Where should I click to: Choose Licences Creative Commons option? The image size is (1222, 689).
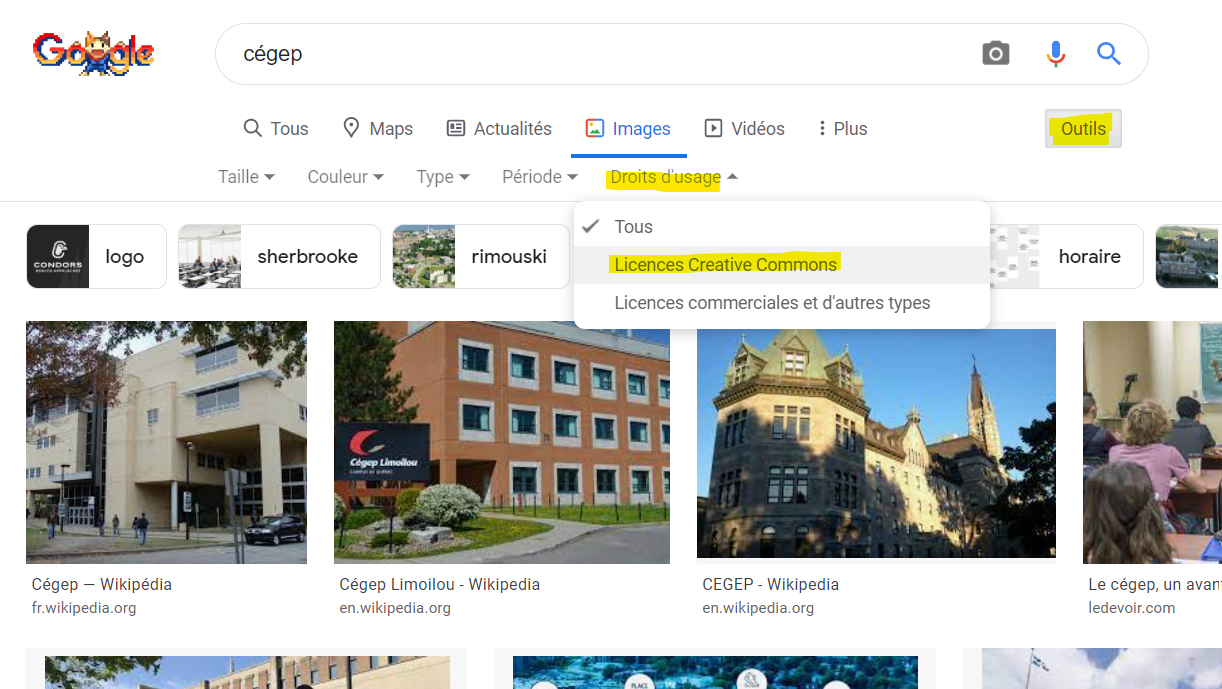pos(782,265)
